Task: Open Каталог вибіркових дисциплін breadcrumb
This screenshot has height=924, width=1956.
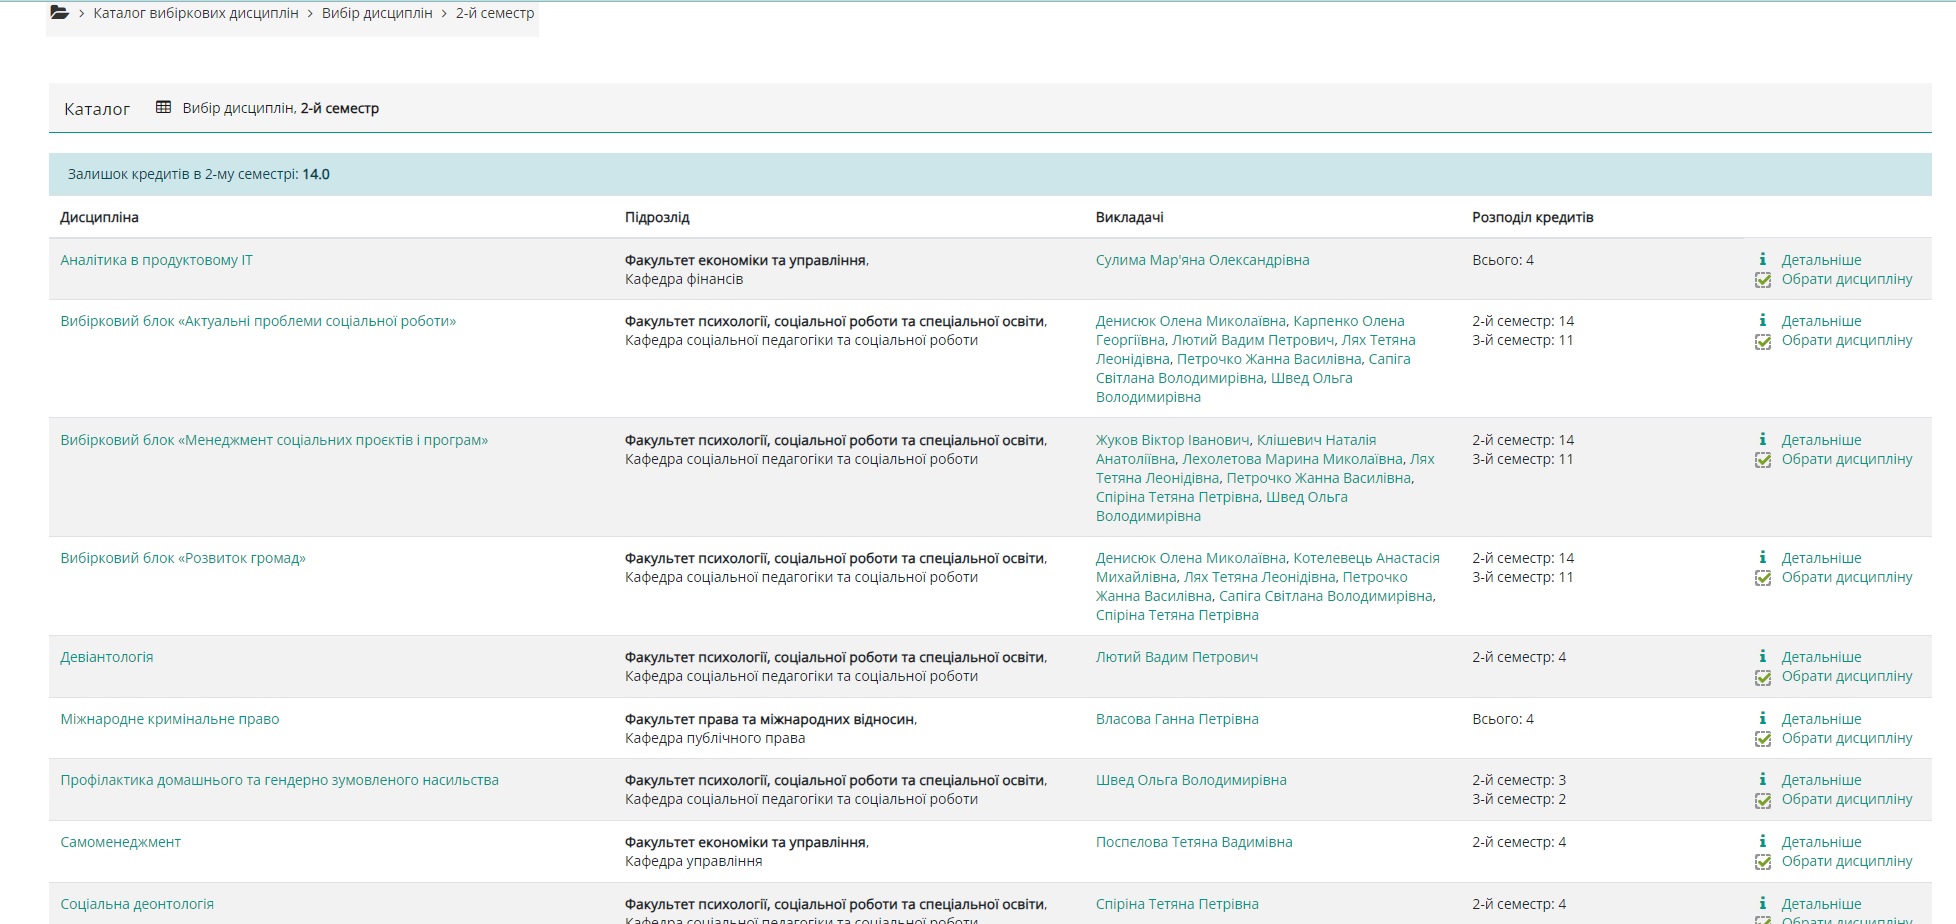Action: tap(195, 13)
